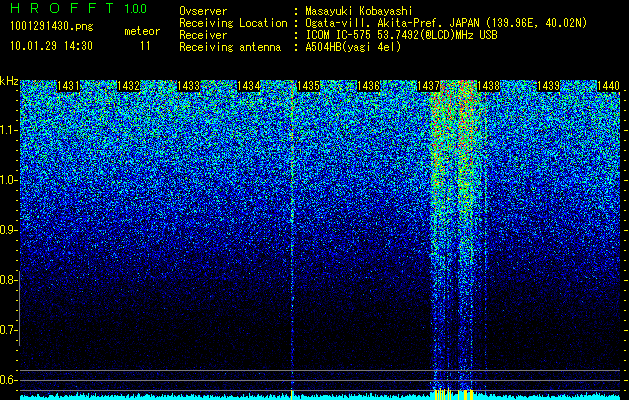Image resolution: width=629 pixels, height=400 pixels.
Task: Click the observer name Masayuki Kobayashi
Action: [359, 11]
